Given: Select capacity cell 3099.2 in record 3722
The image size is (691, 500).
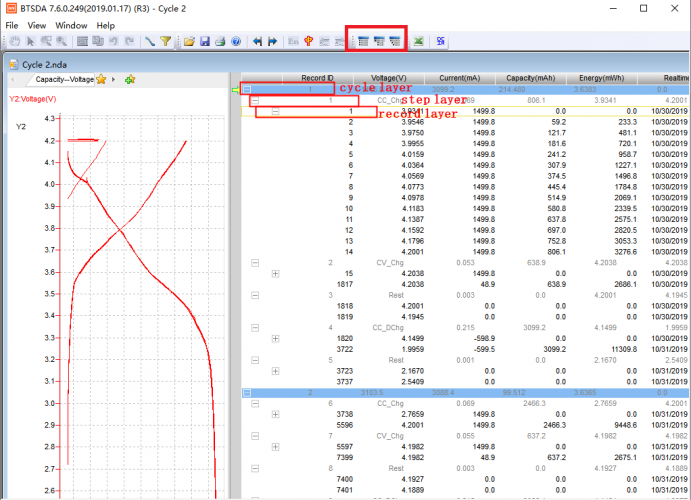Looking at the screenshot, I should click(554, 349).
